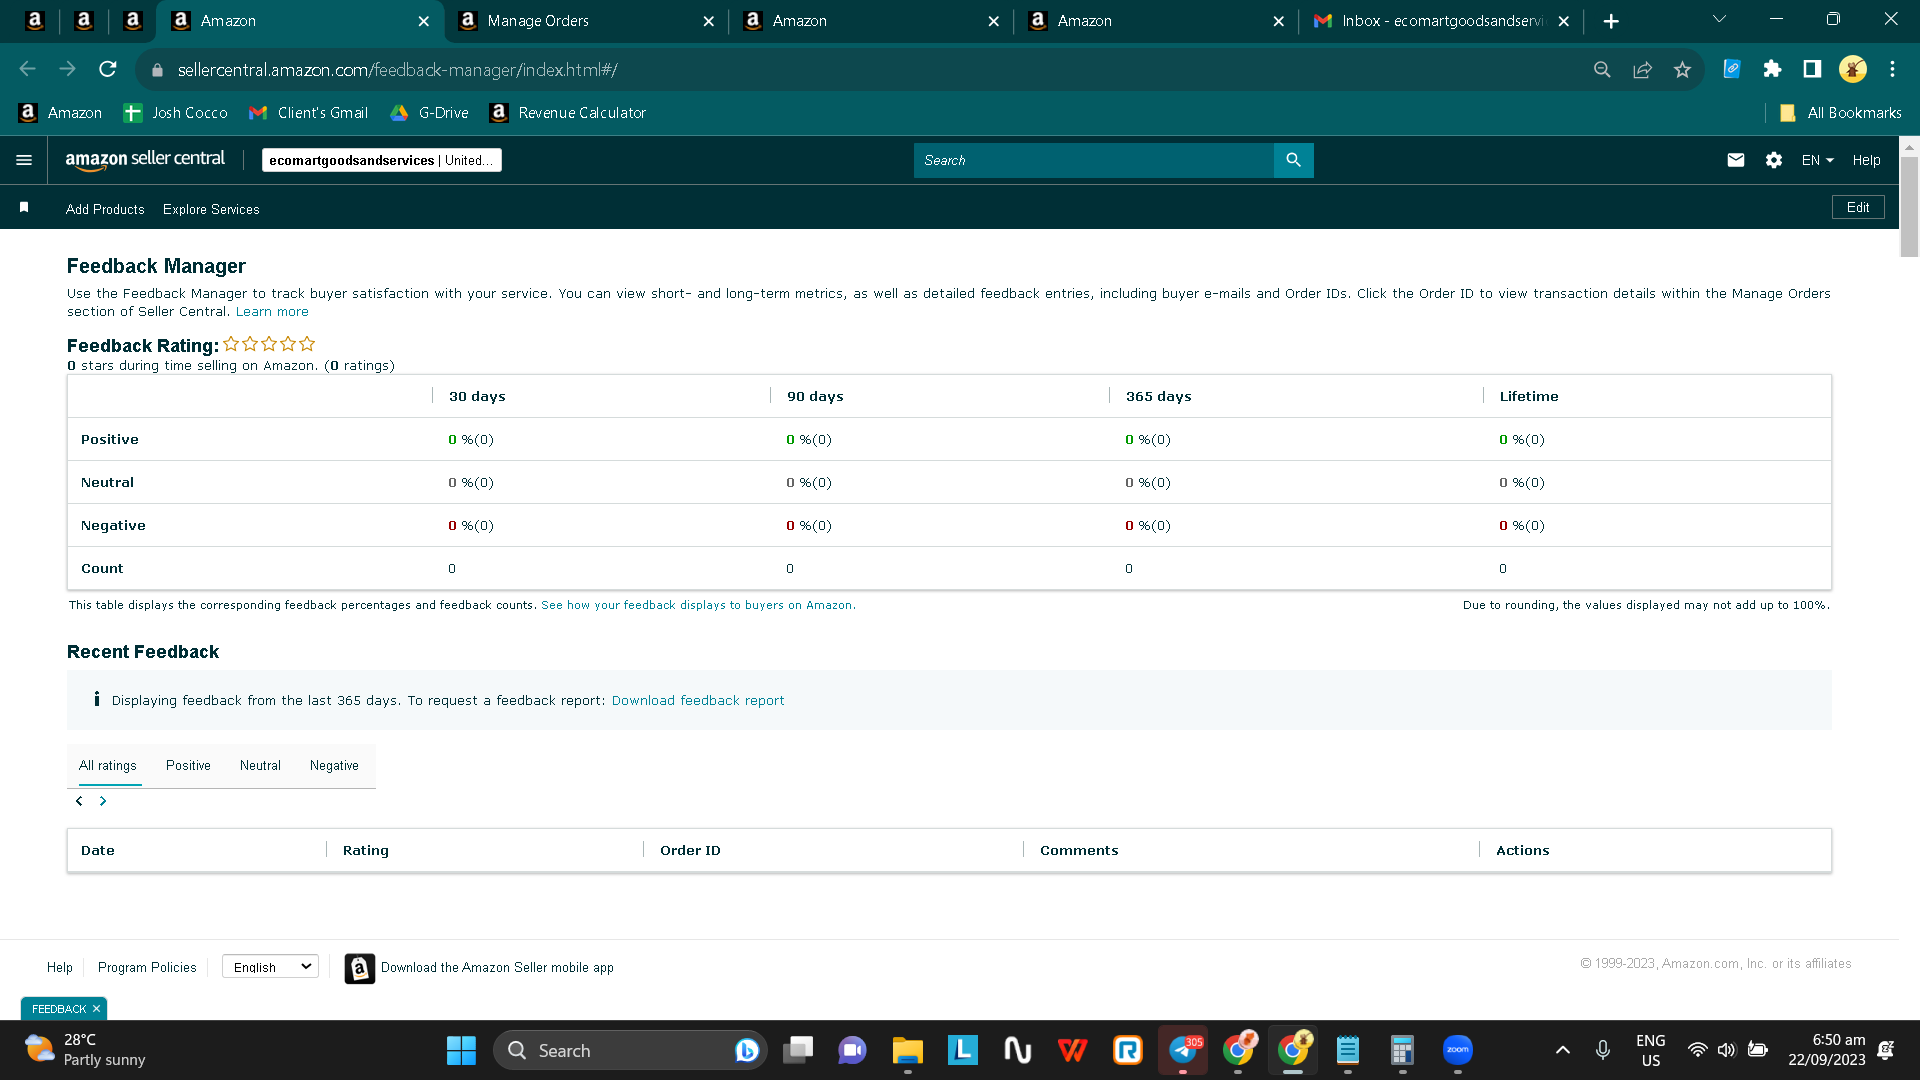Bookmark this page with star icon
Image resolution: width=1920 pixels, height=1080 pixels.
pos(1682,69)
